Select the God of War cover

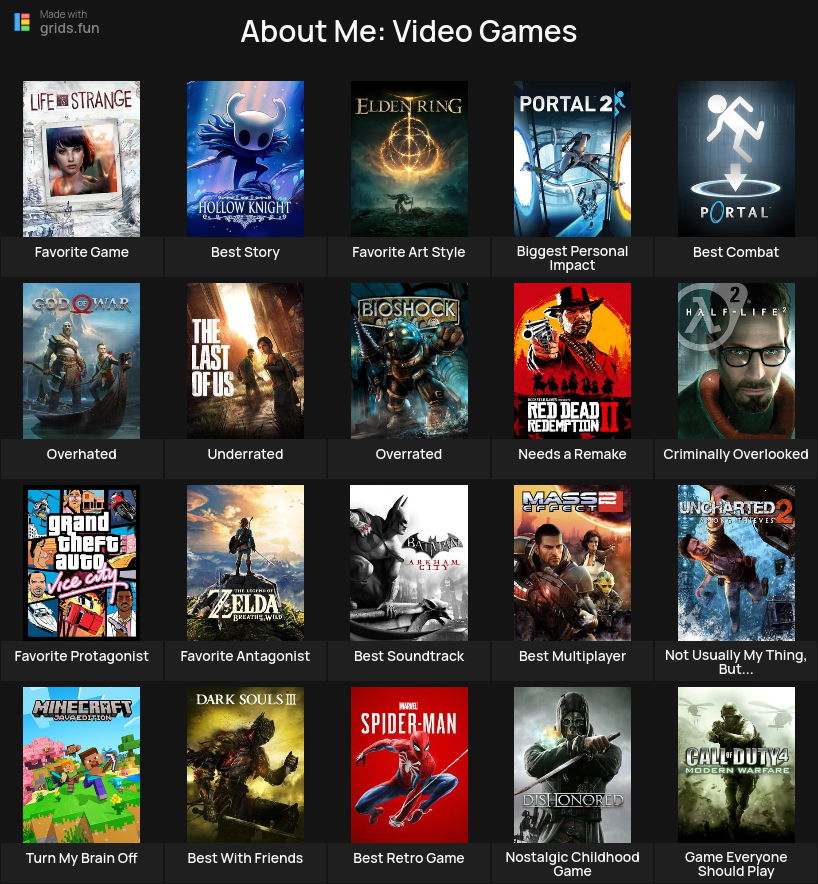pyautogui.click(x=82, y=361)
